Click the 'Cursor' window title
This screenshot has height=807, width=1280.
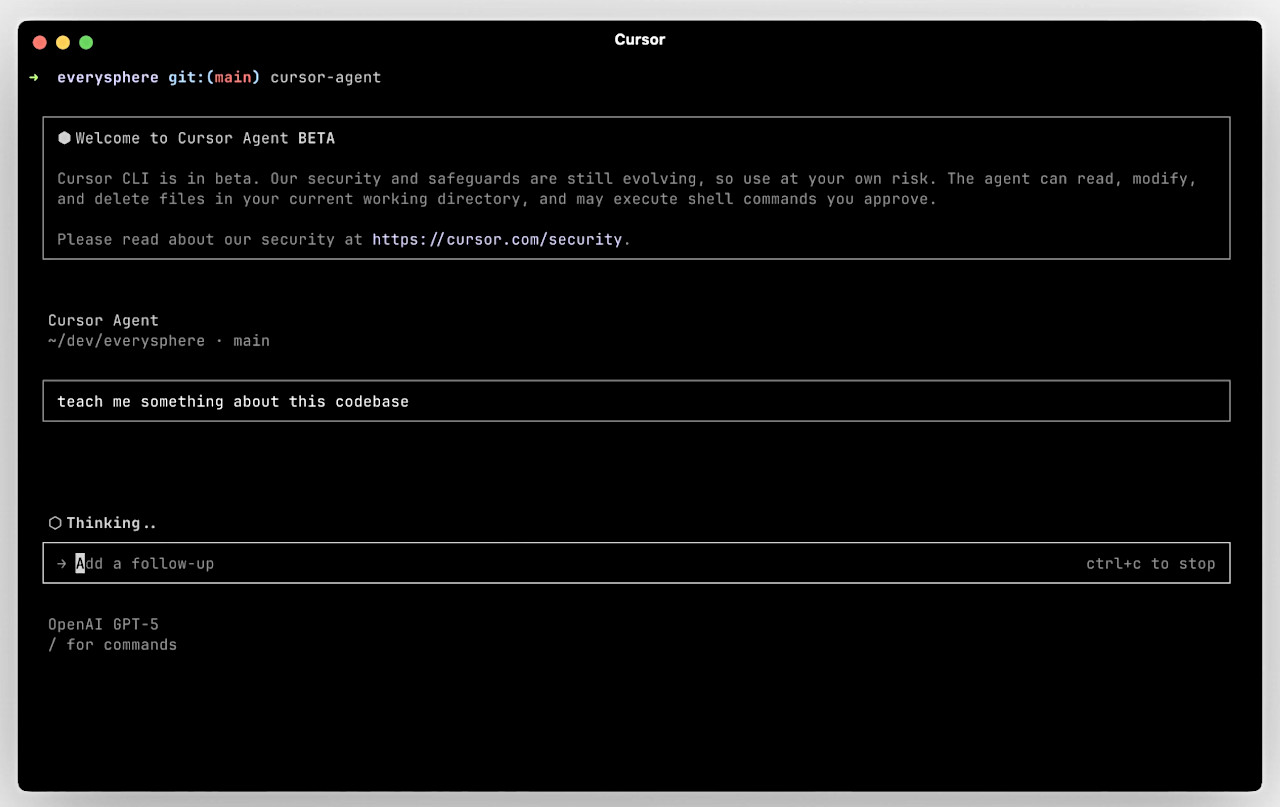click(x=639, y=40)
